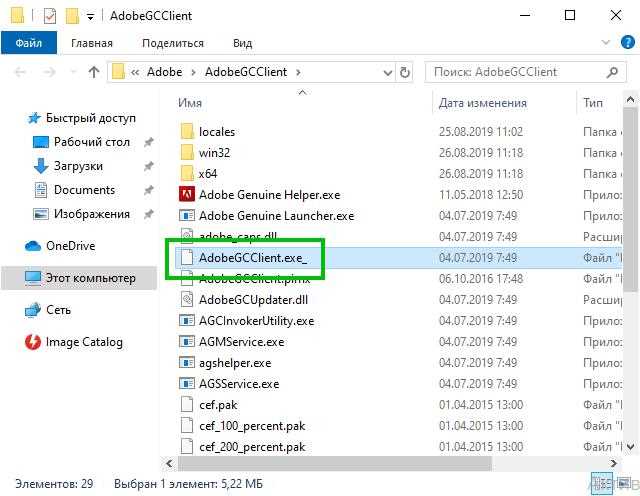Click the horizontal scrollbar thumb
The image size is (640, 496).
tap(335, 463)
